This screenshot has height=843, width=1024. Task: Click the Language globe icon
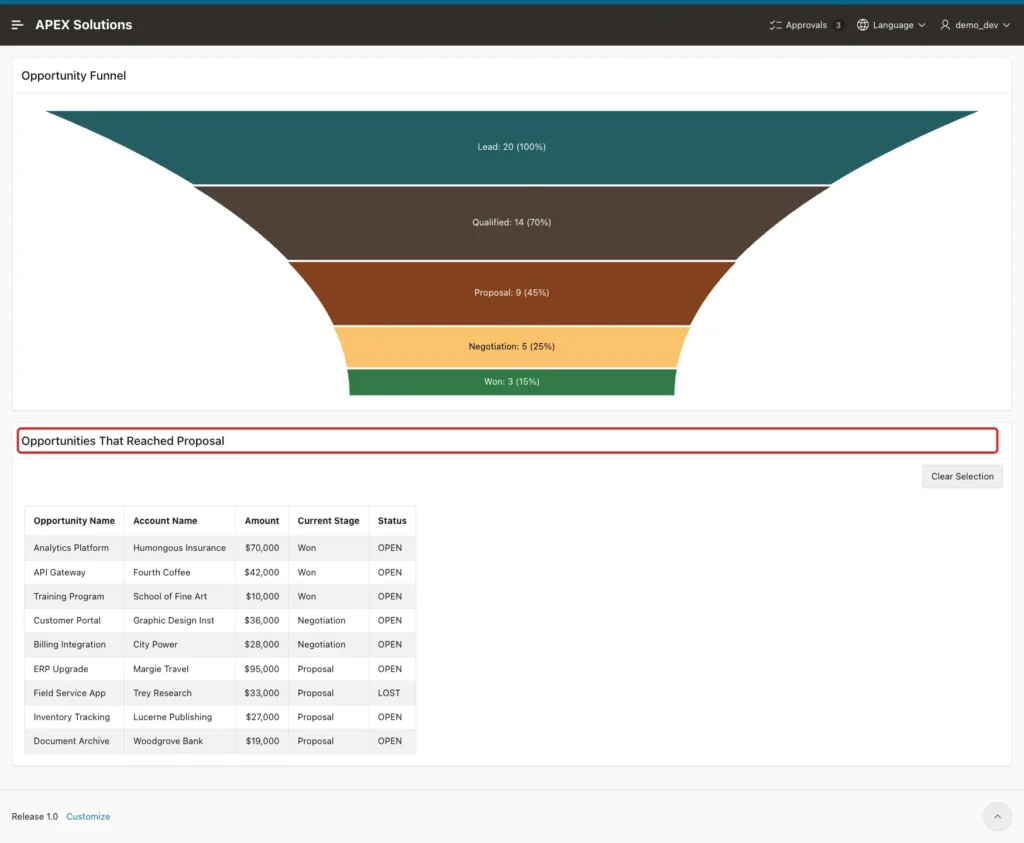click(863, 25)
